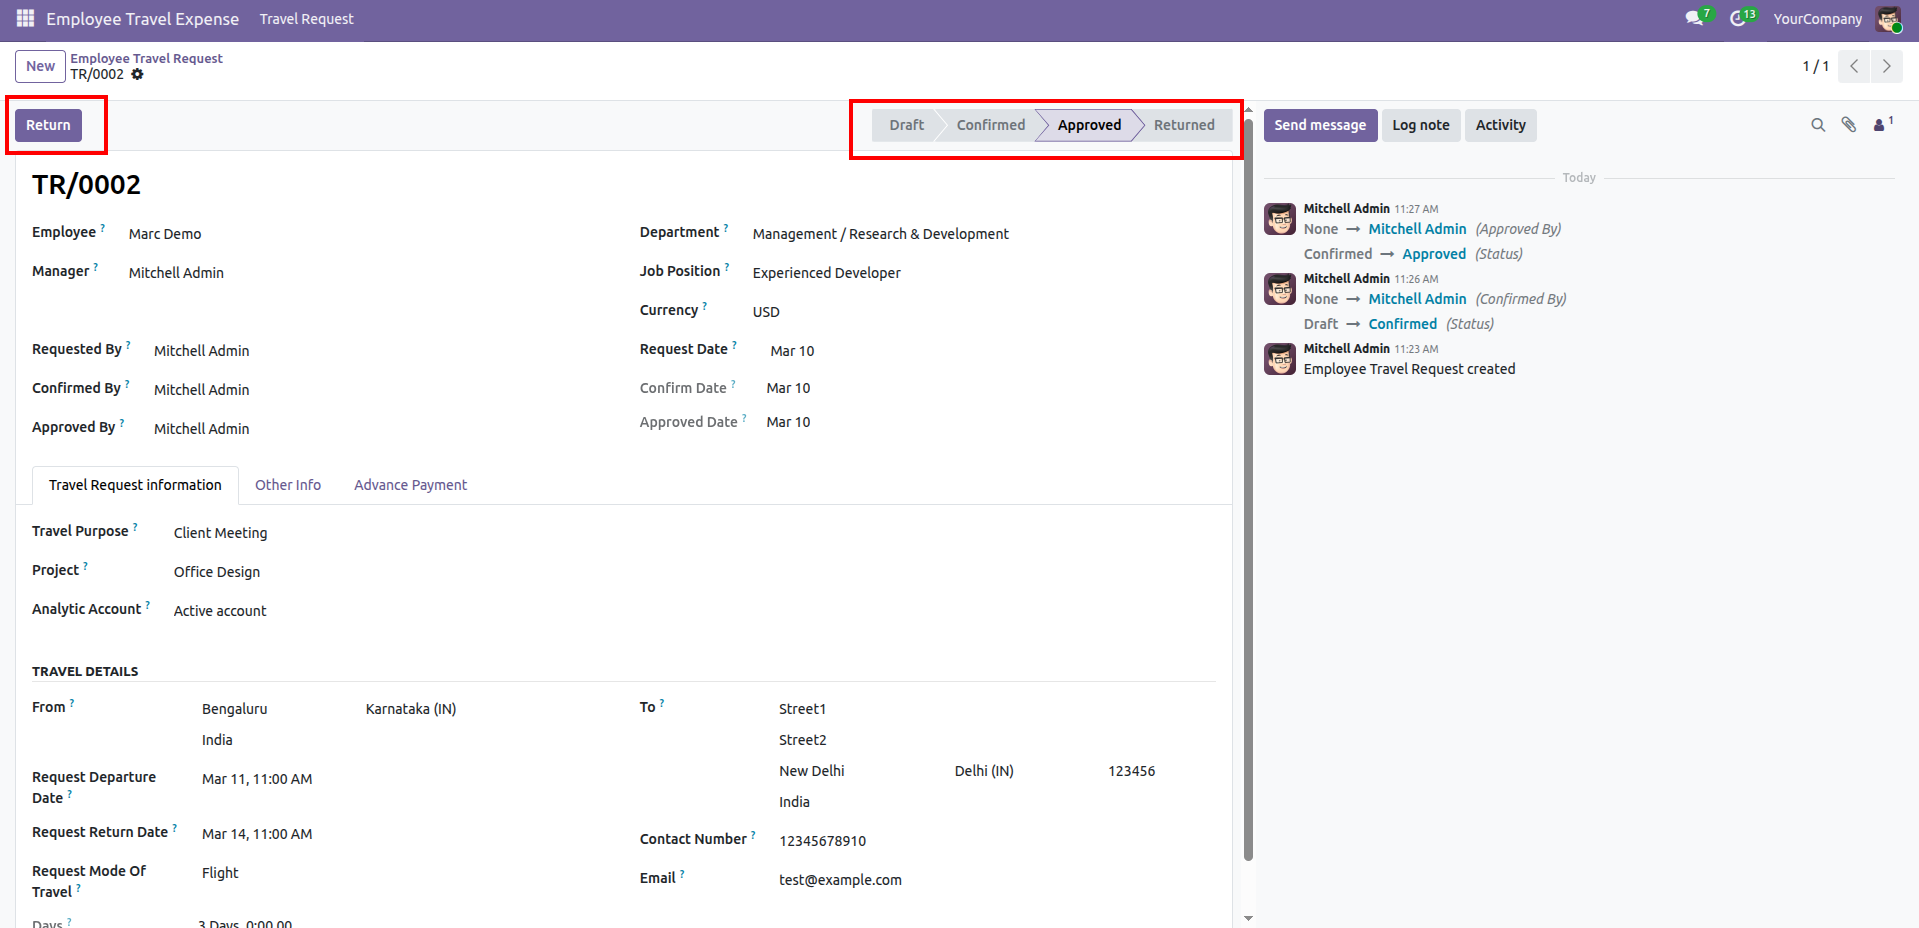Click the Return button

coord(48,125)
